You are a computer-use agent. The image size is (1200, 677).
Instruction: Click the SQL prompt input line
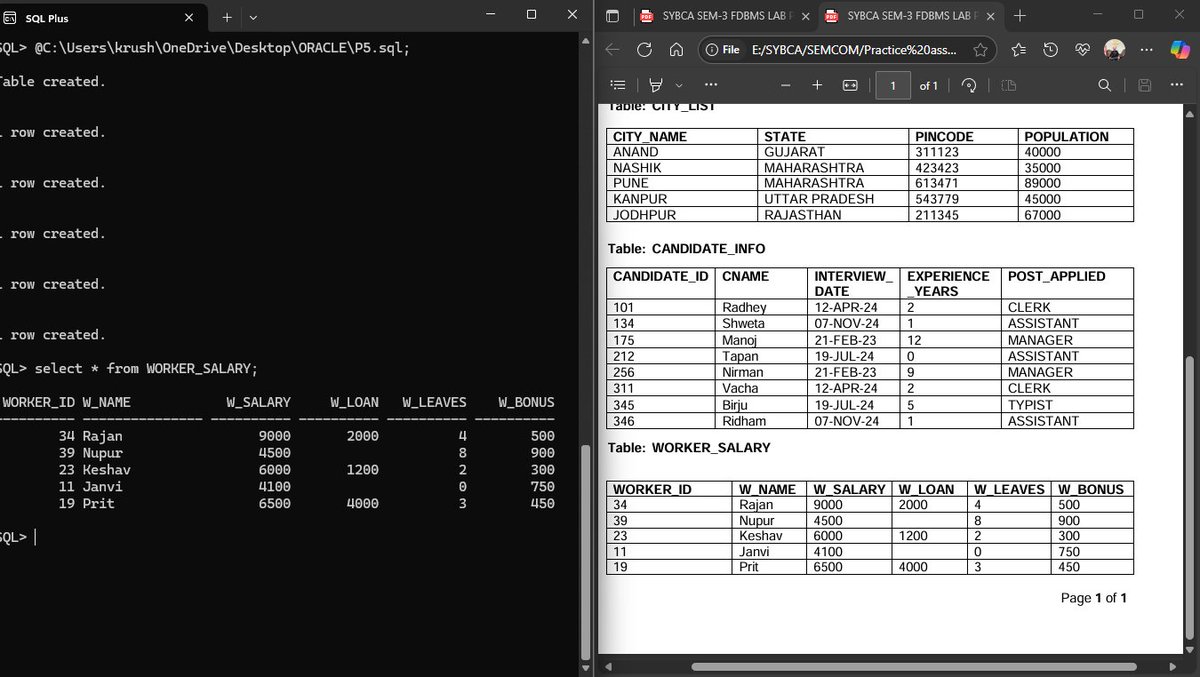coord(290,537)
